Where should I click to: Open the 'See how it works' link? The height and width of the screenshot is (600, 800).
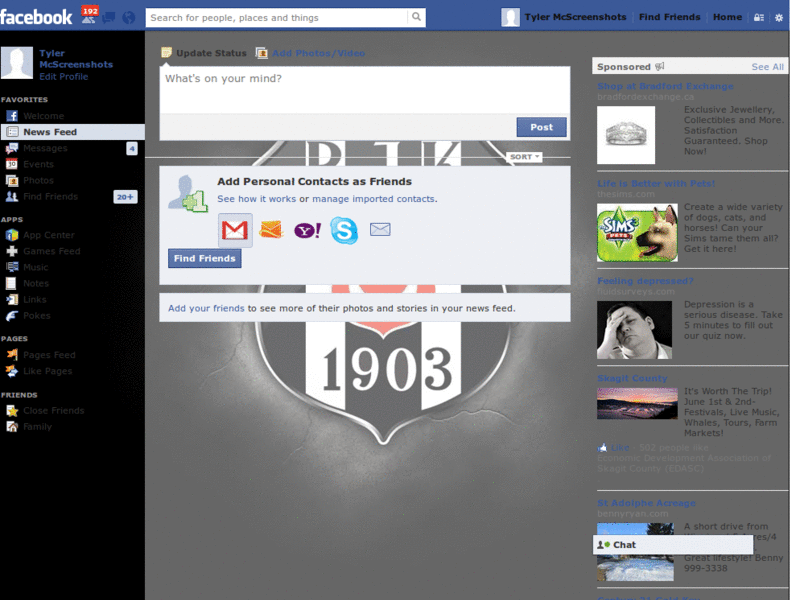pos(257,199)
